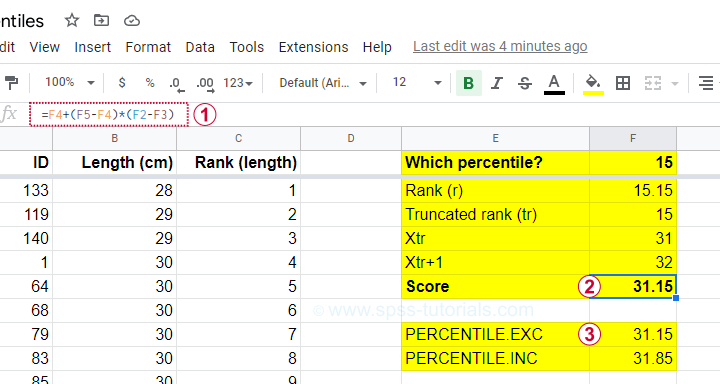Select the 'Truncated rank (tr)' cell
Screen dimensions: 720x384
tap(495, 215)
